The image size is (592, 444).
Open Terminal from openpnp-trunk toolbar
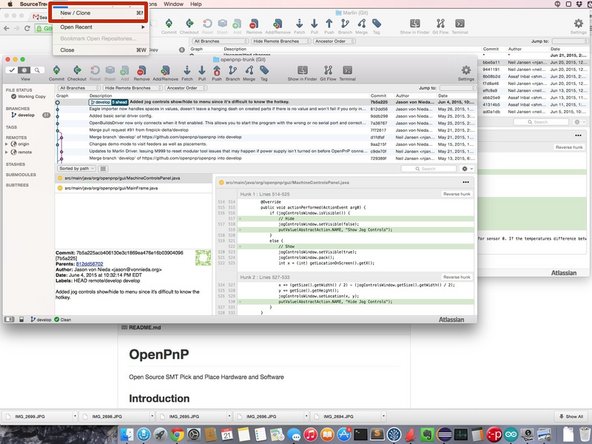347,72
